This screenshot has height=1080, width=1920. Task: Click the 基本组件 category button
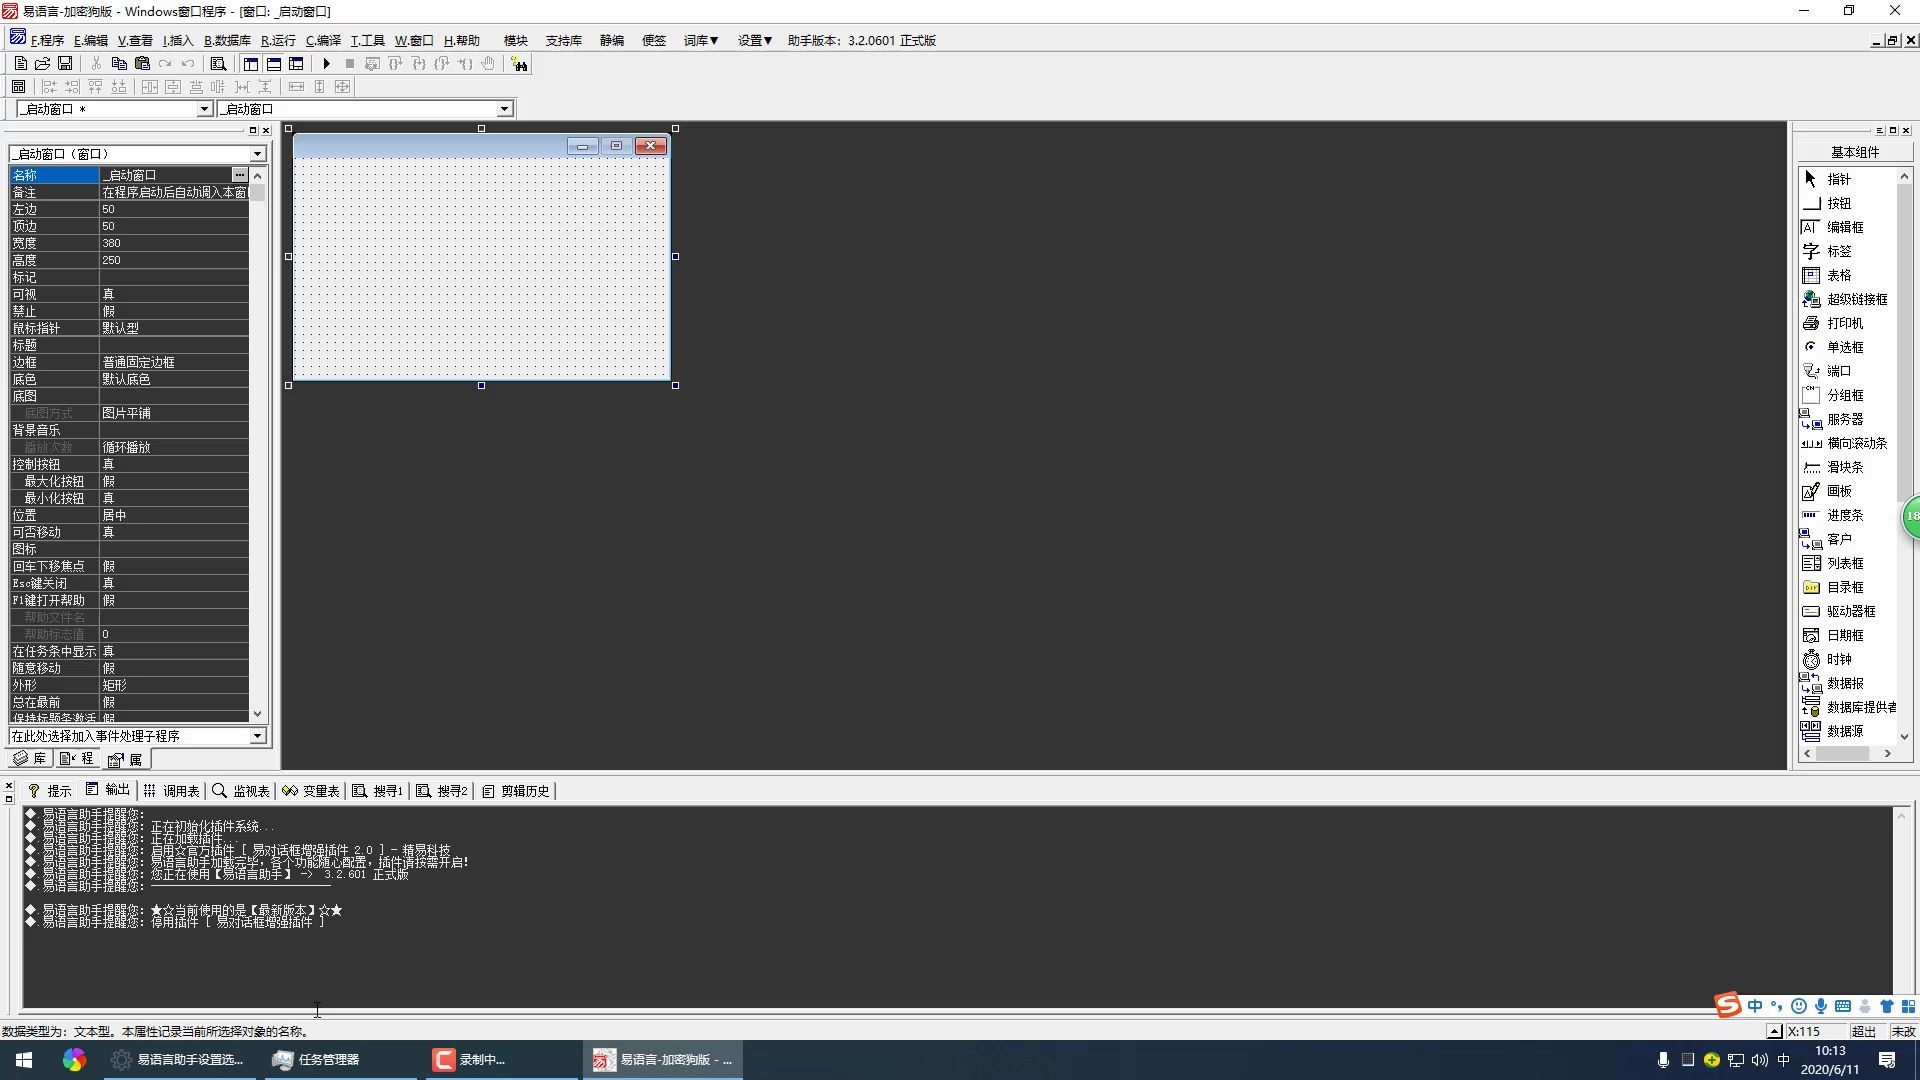pos(1855,152)
